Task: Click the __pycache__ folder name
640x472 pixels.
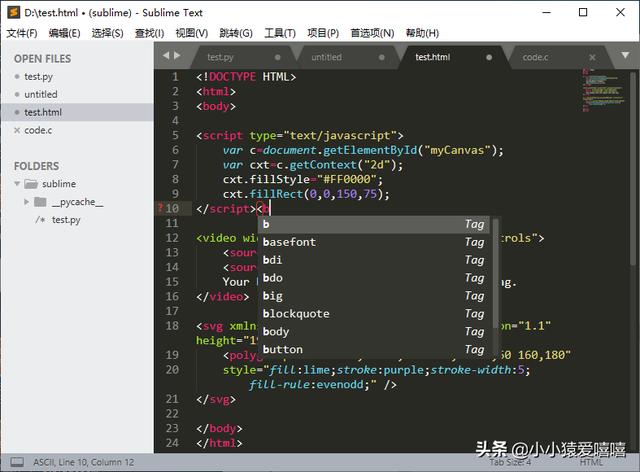Action: [x=78, y=202]
